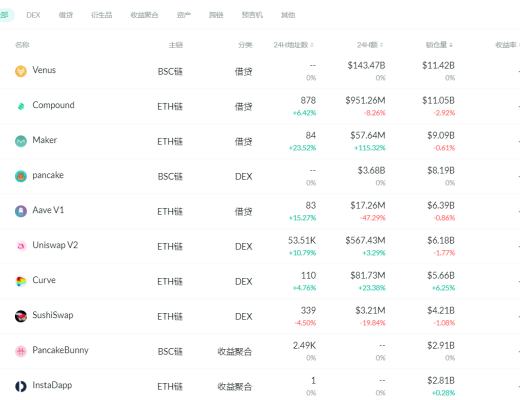The image size is (520, 400).
Task: Open the Venus project link
Action: point(44,70)
